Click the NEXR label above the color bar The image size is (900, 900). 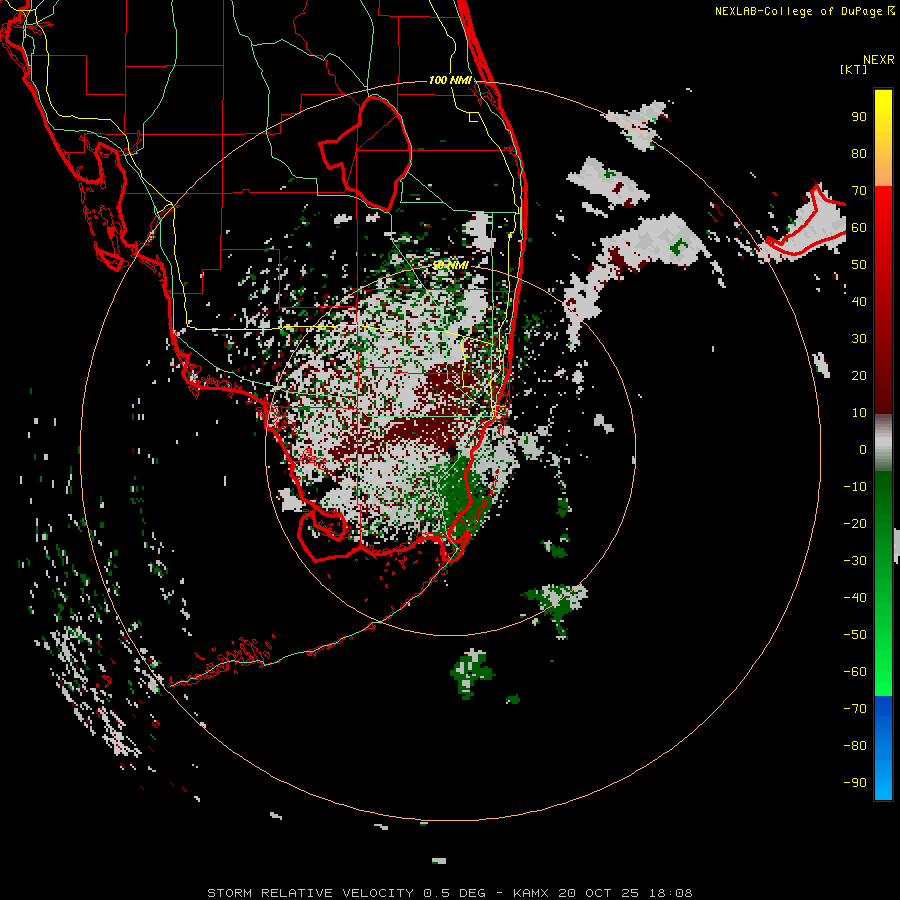click(879, 60)
